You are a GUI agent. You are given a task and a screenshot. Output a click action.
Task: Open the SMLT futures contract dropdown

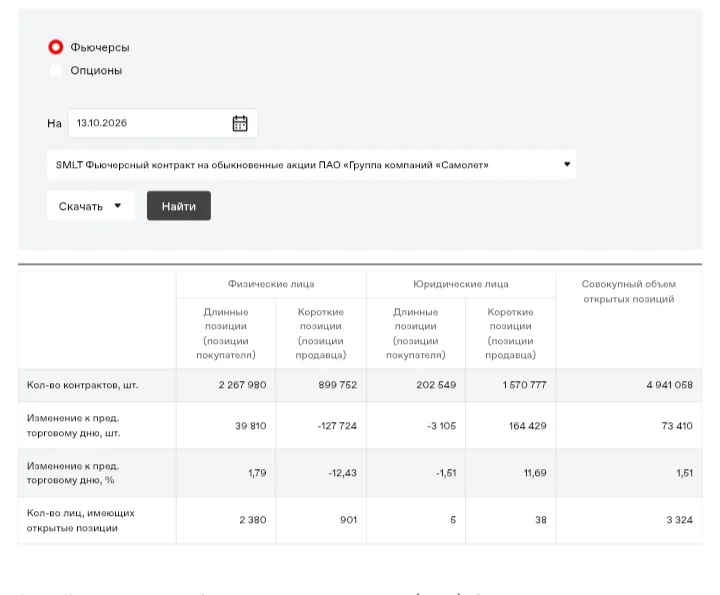(x=311, y=164)
